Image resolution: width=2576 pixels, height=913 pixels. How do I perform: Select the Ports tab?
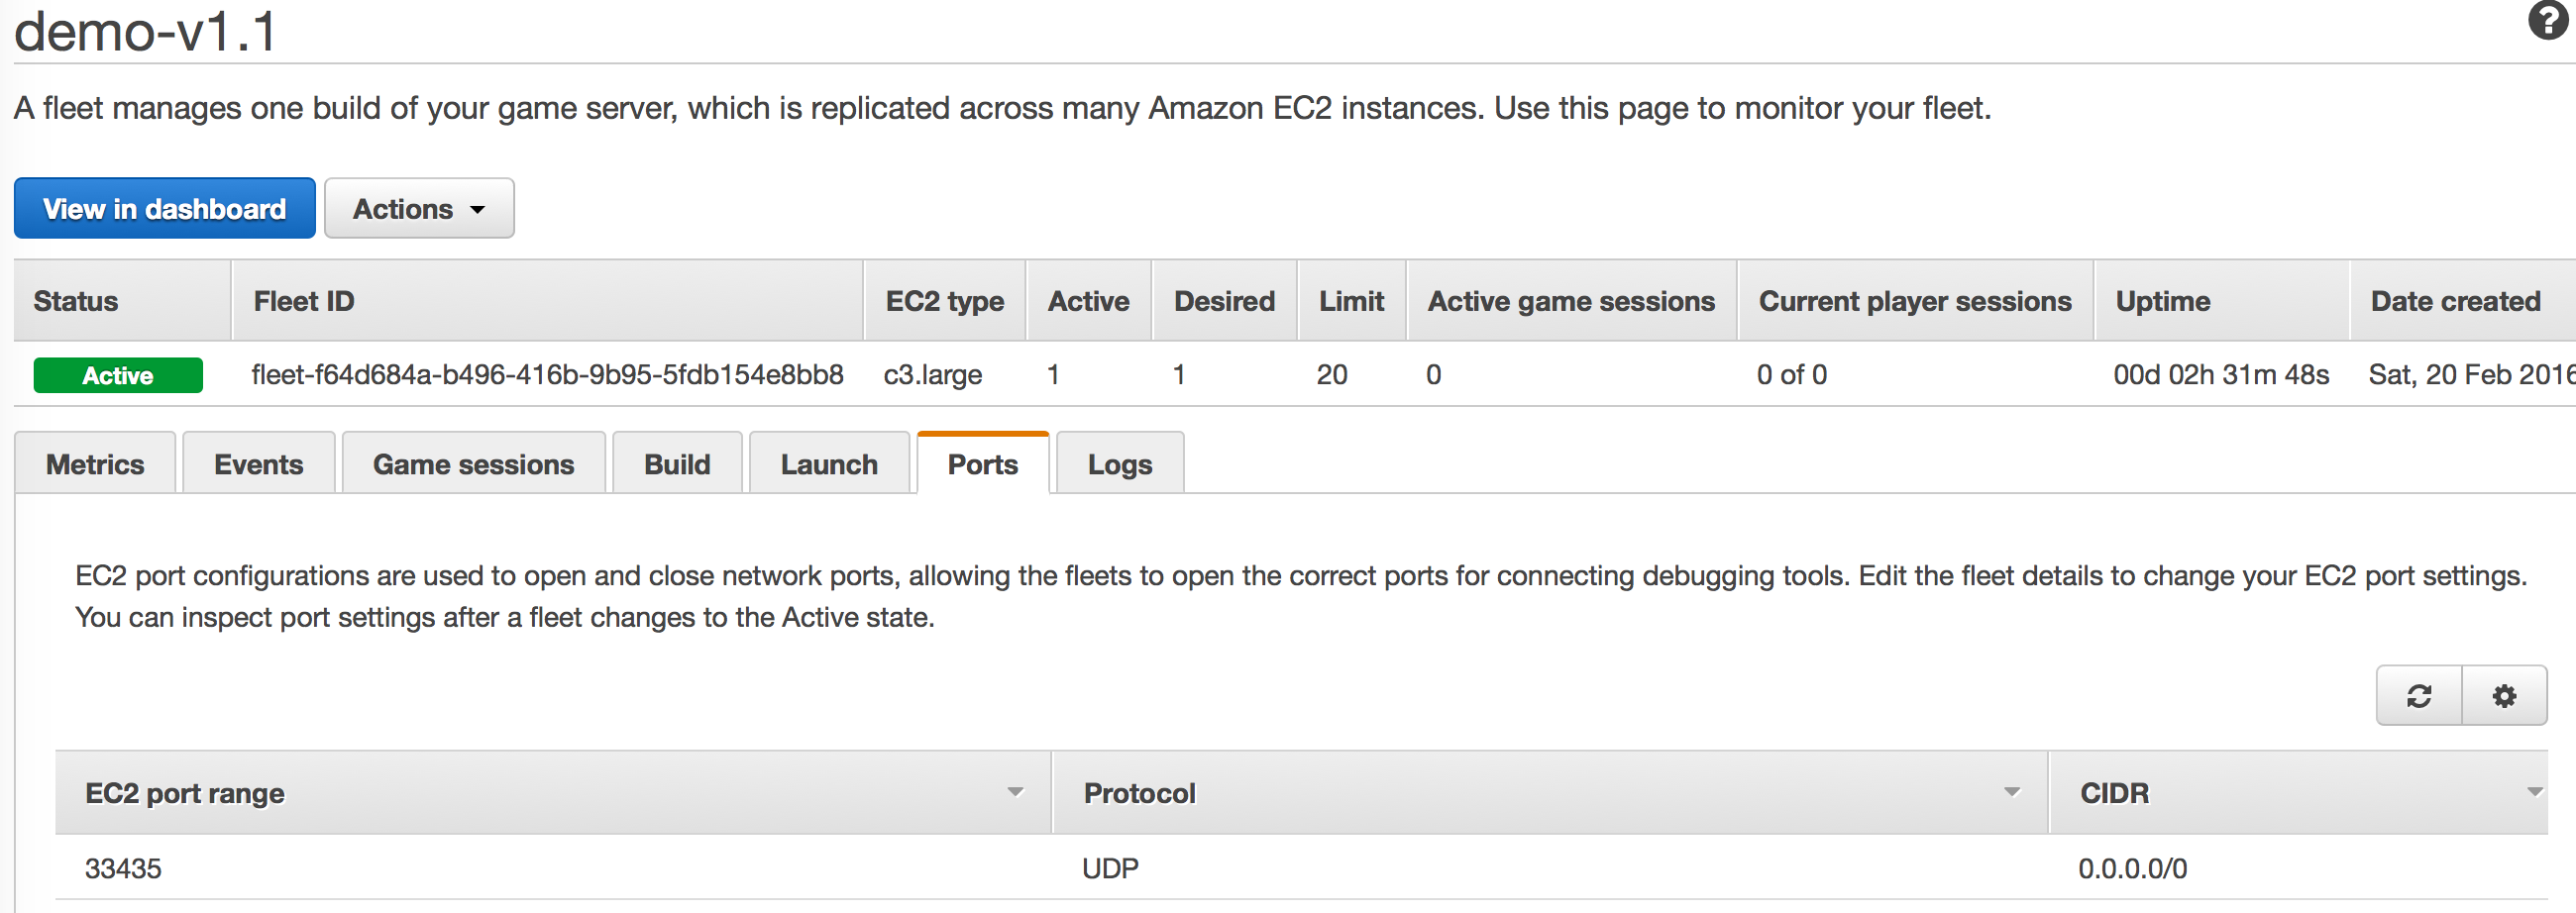[982, 464]
